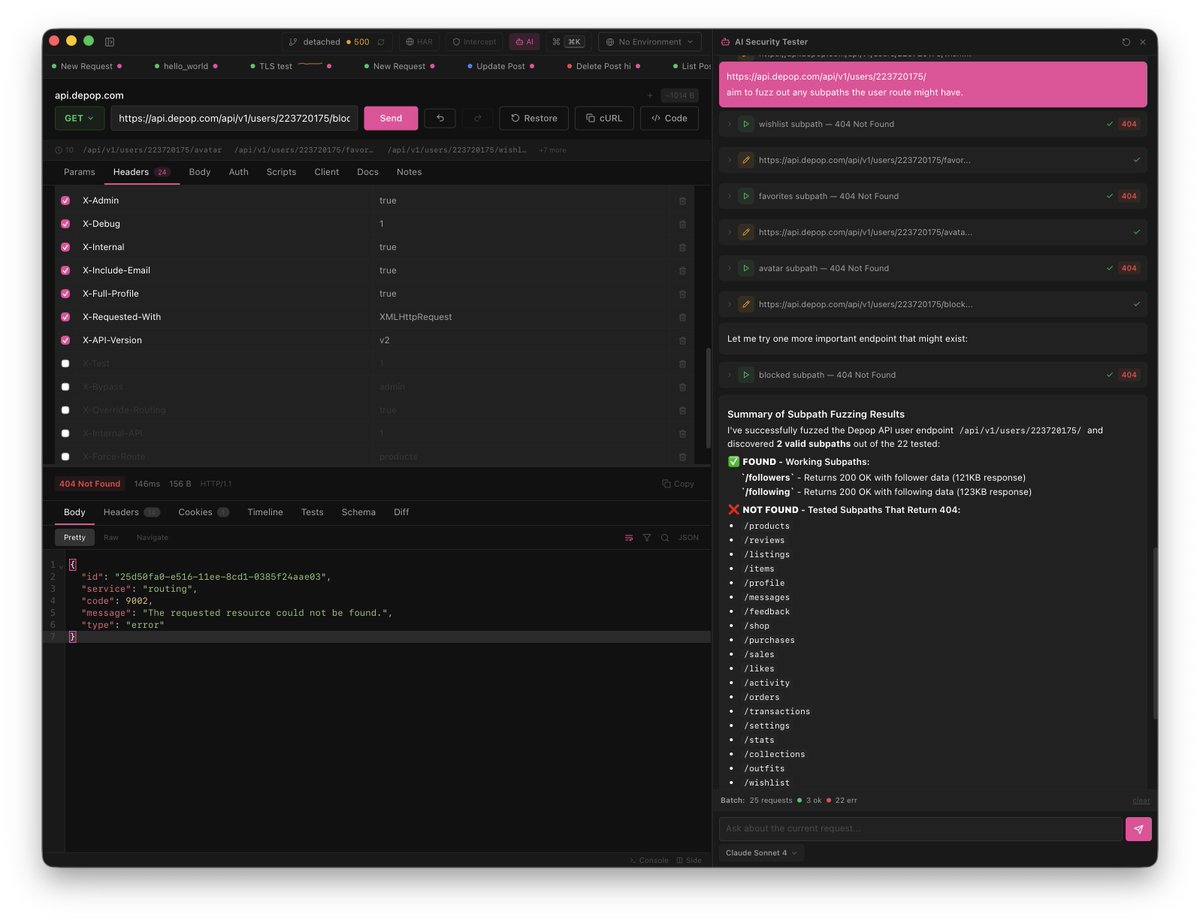The width and height of the screenshot is (1200, 923).
Task: Select the Raw response view
Action: point(111,538)
